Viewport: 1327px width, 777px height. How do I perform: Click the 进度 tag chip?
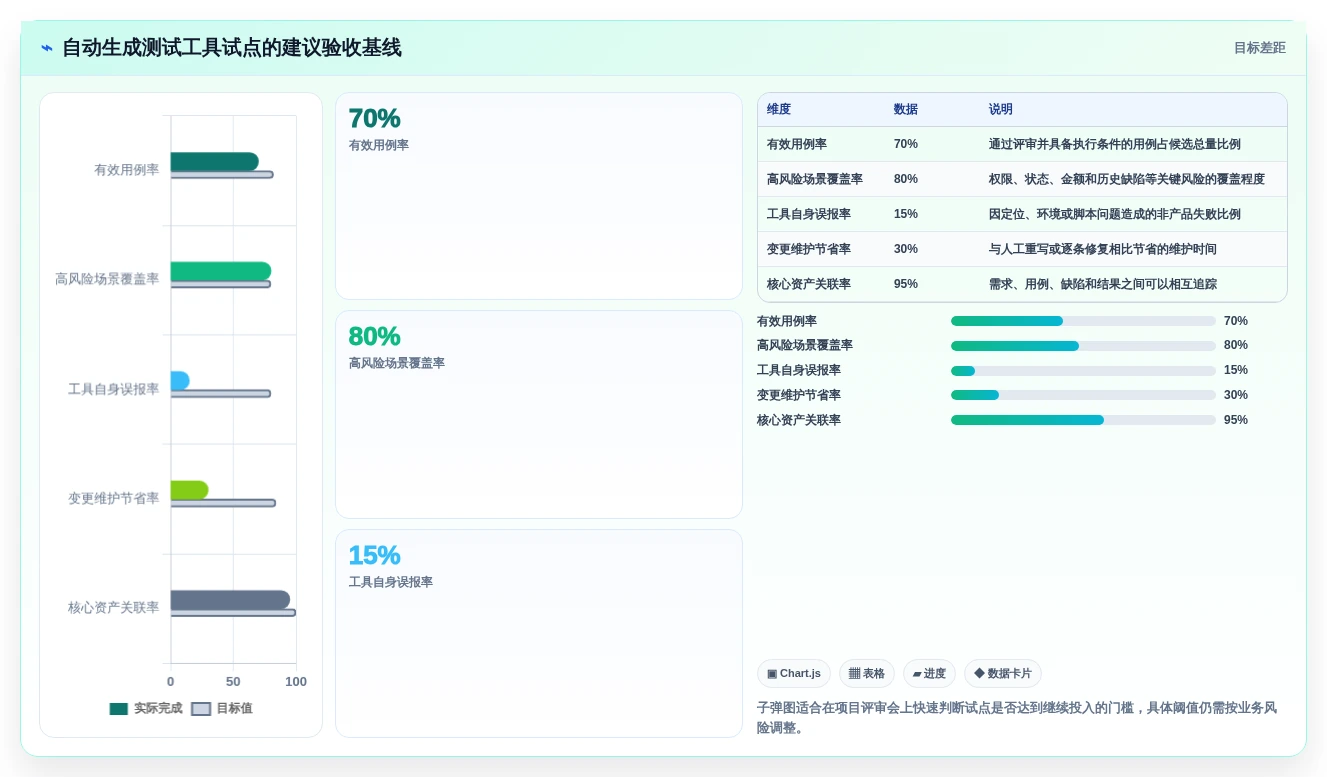pyautogui.click(x=929, y=674)
